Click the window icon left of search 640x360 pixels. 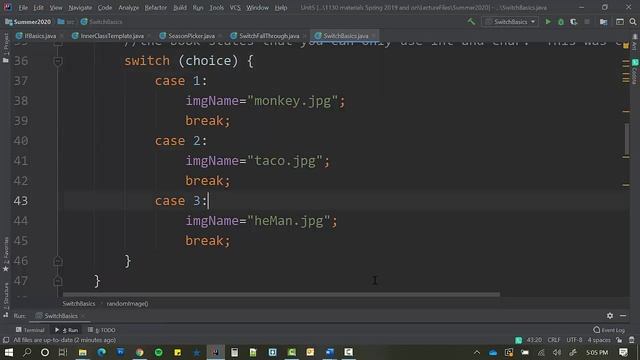point(620,22)
